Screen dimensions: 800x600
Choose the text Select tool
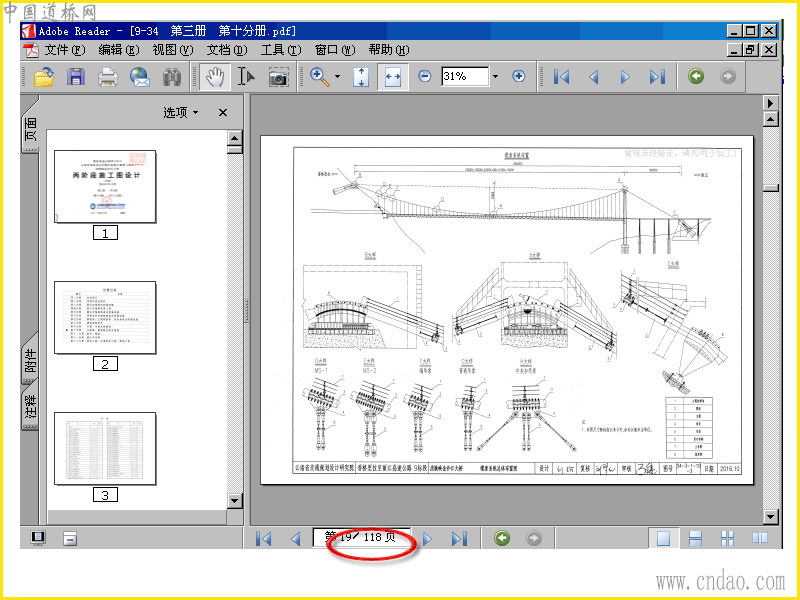[246, 77]
